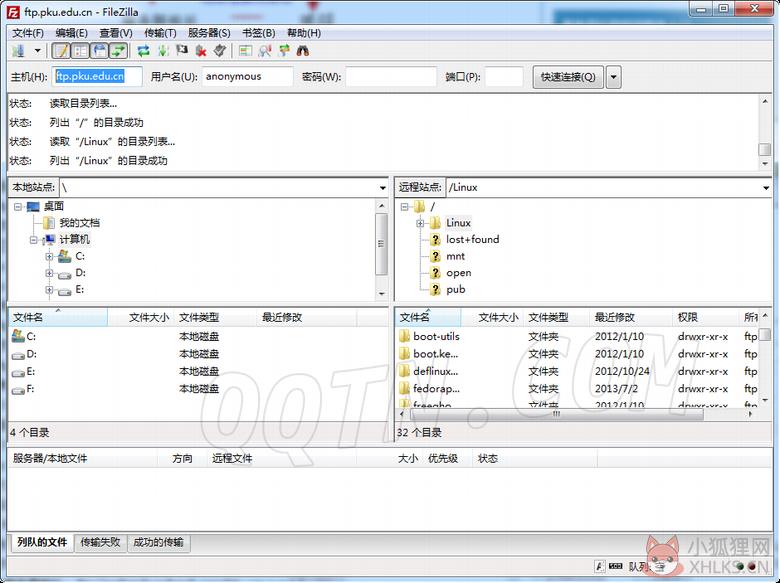Click the message log scrollbar thumb
Image resolution: width=780 pixels, height=583 pixels.
[765, 149]
